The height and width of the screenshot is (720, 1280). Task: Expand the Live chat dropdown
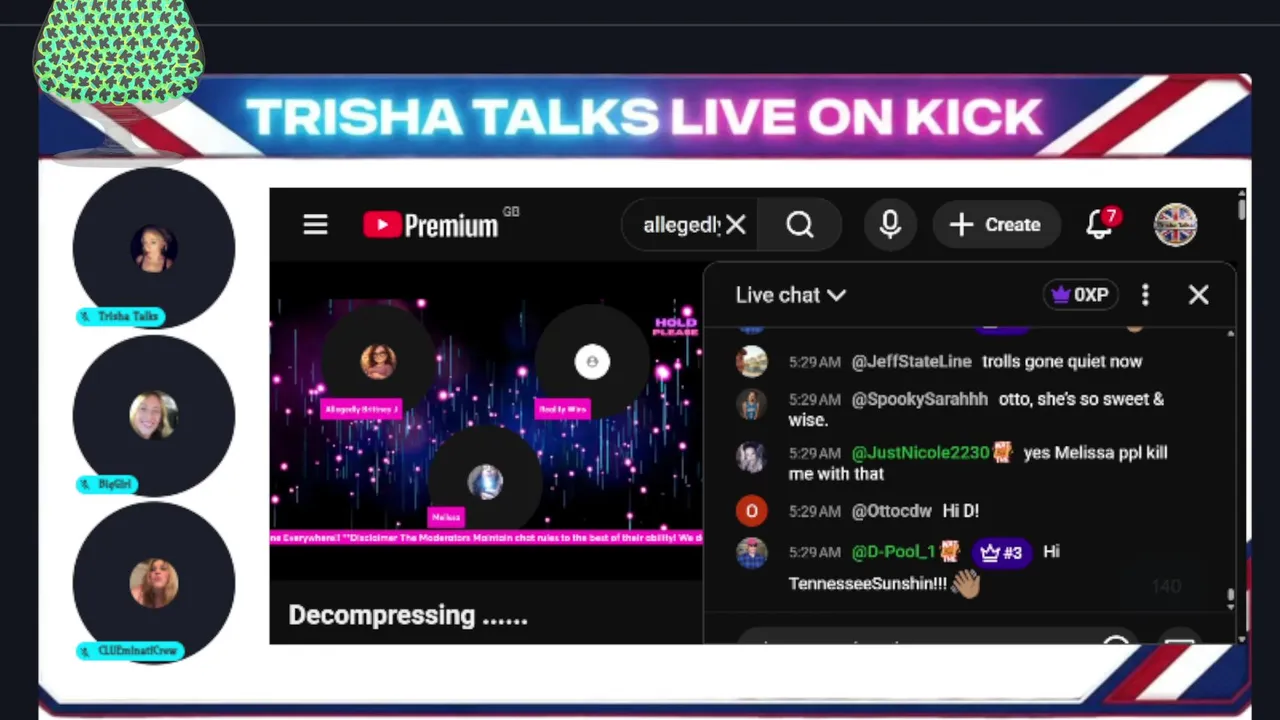point(790,295)
